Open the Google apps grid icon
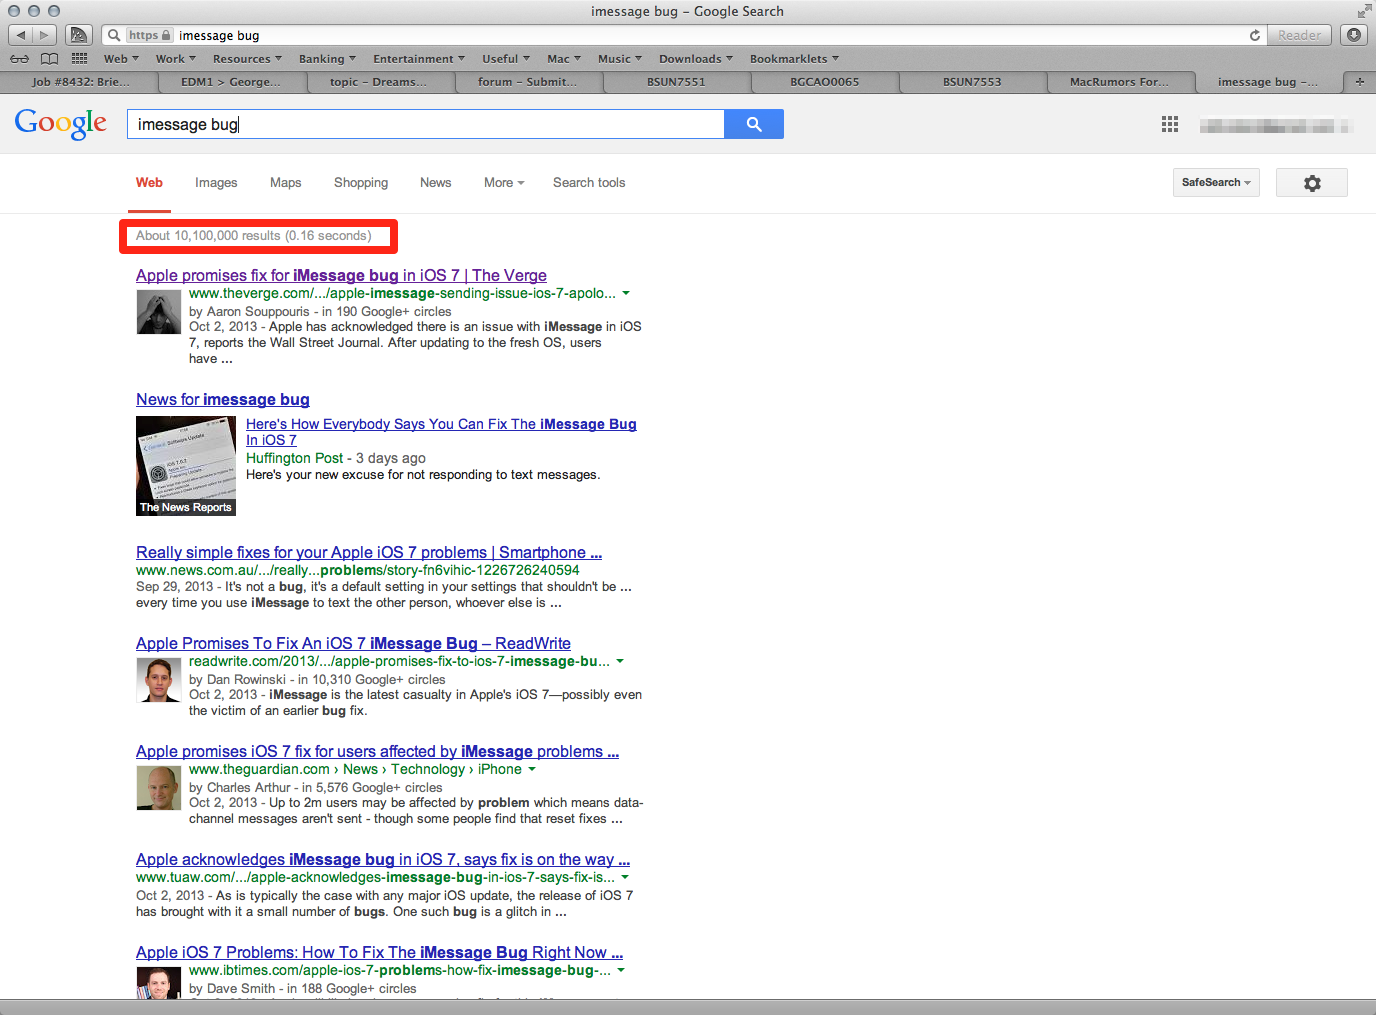Image resolution: width=1376 pixels, height=1015 pixels. point(1170,125)
